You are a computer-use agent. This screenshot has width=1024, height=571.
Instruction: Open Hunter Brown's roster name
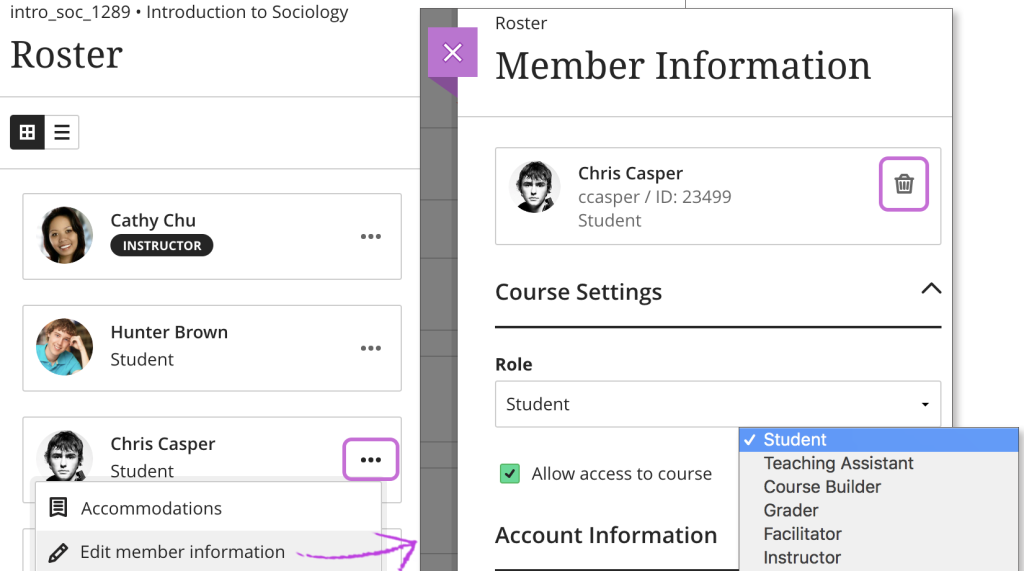click(169, 333)
